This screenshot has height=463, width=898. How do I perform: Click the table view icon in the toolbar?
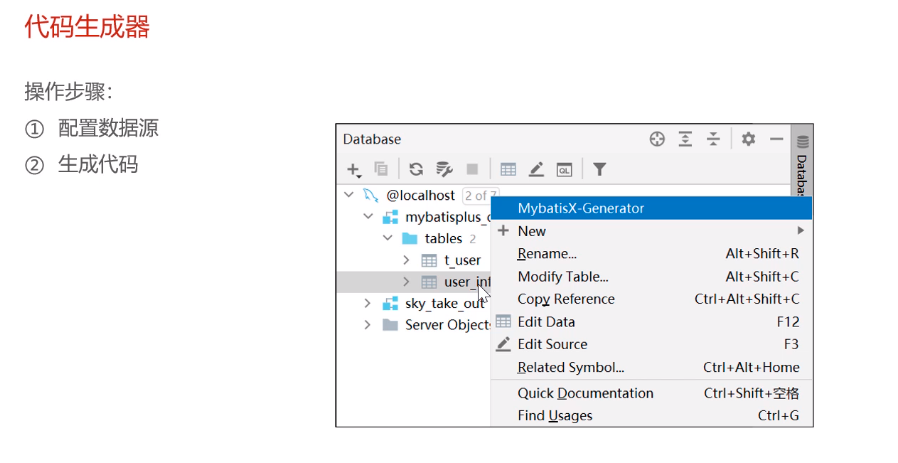coord(508,169)
